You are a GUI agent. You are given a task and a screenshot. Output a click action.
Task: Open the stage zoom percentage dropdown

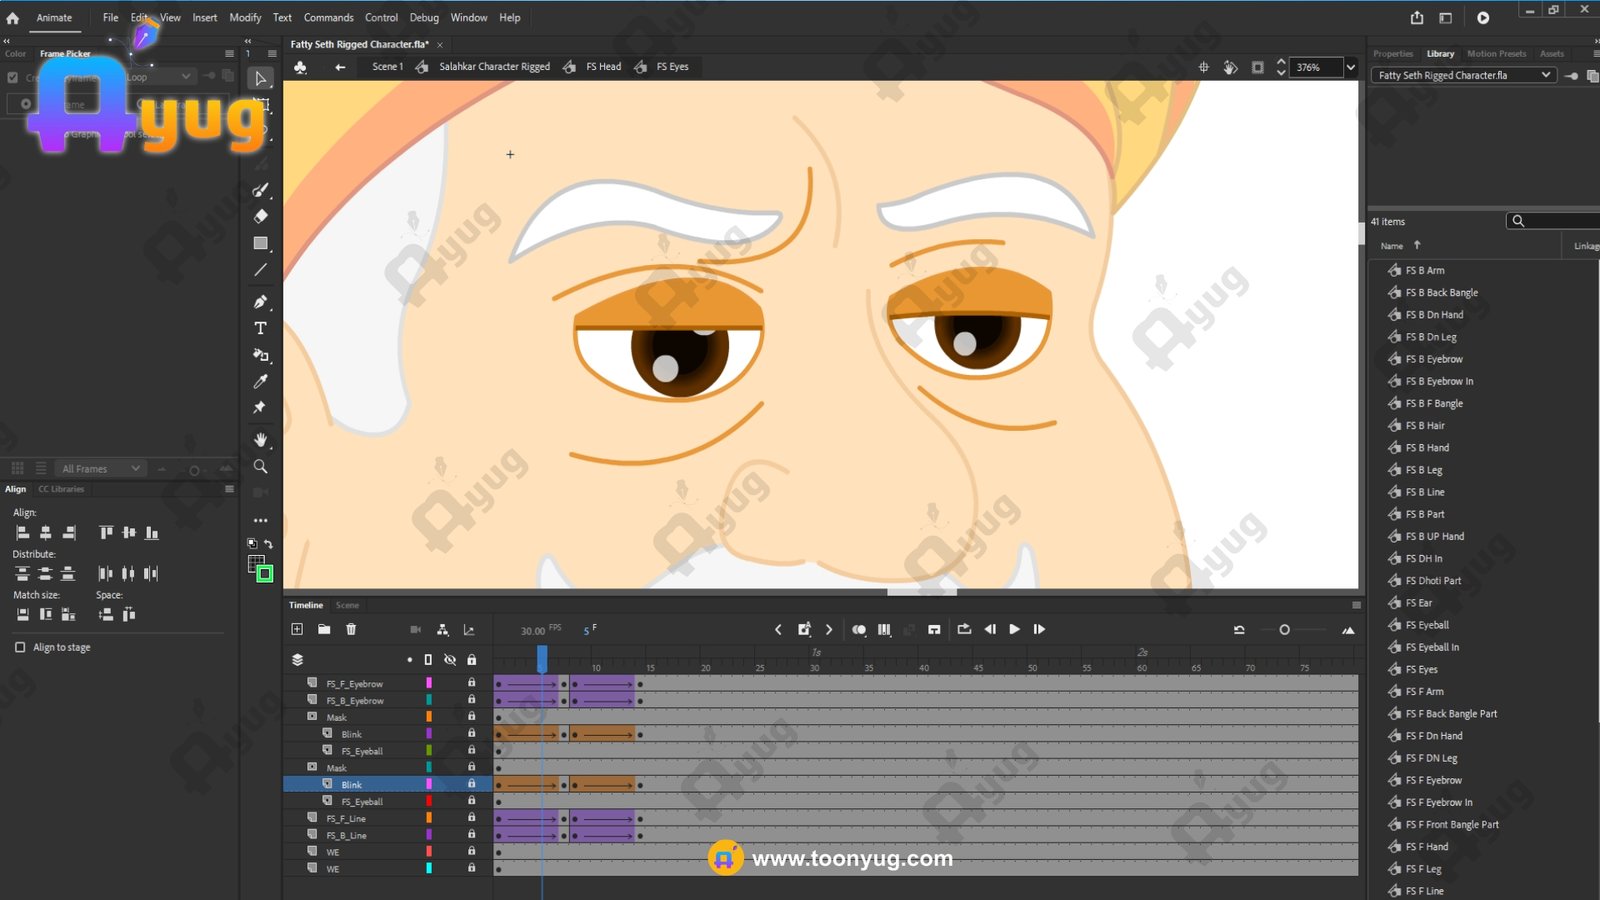point(1351,67)
